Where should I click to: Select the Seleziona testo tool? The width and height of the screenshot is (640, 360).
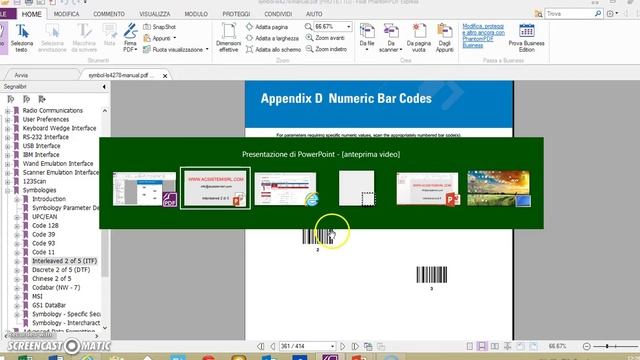(x=22, y=38)
